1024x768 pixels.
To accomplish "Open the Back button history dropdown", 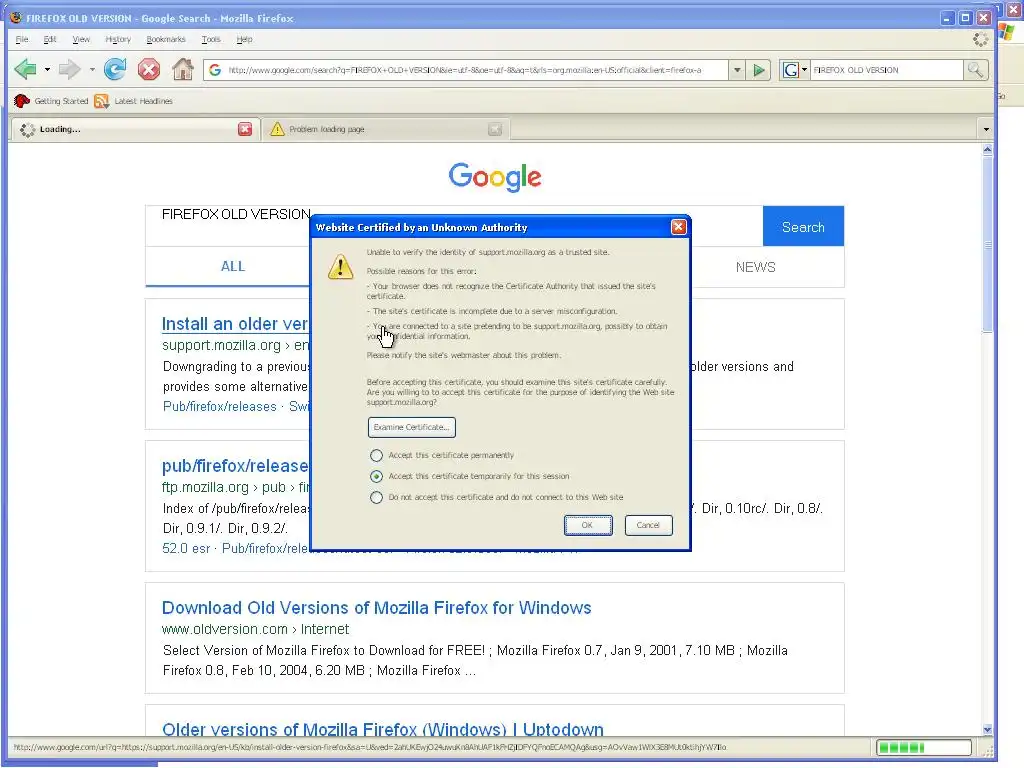I will click(x=47, y=69).
